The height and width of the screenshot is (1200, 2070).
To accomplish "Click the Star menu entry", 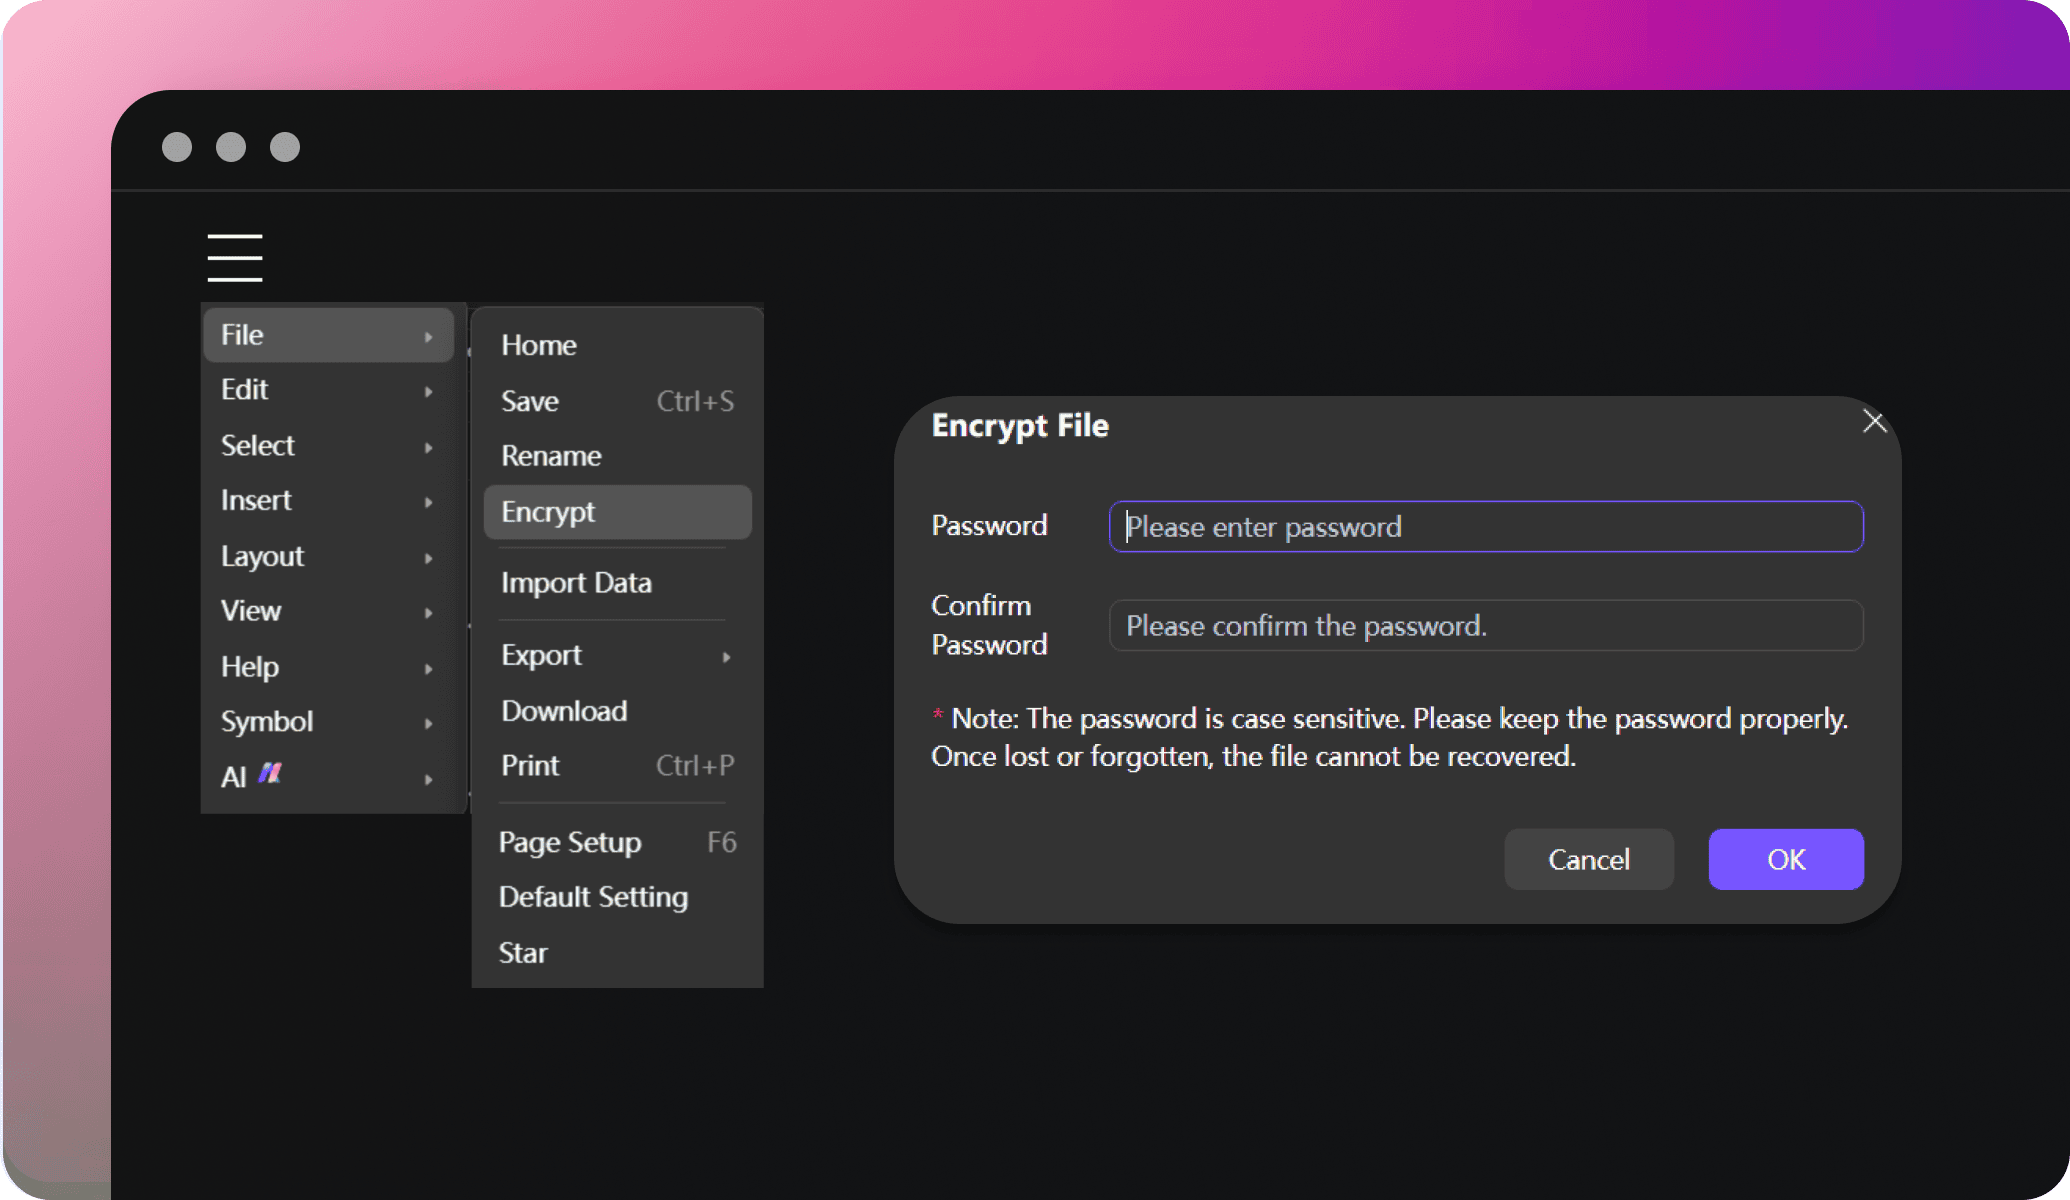I will tap(521, 951).
